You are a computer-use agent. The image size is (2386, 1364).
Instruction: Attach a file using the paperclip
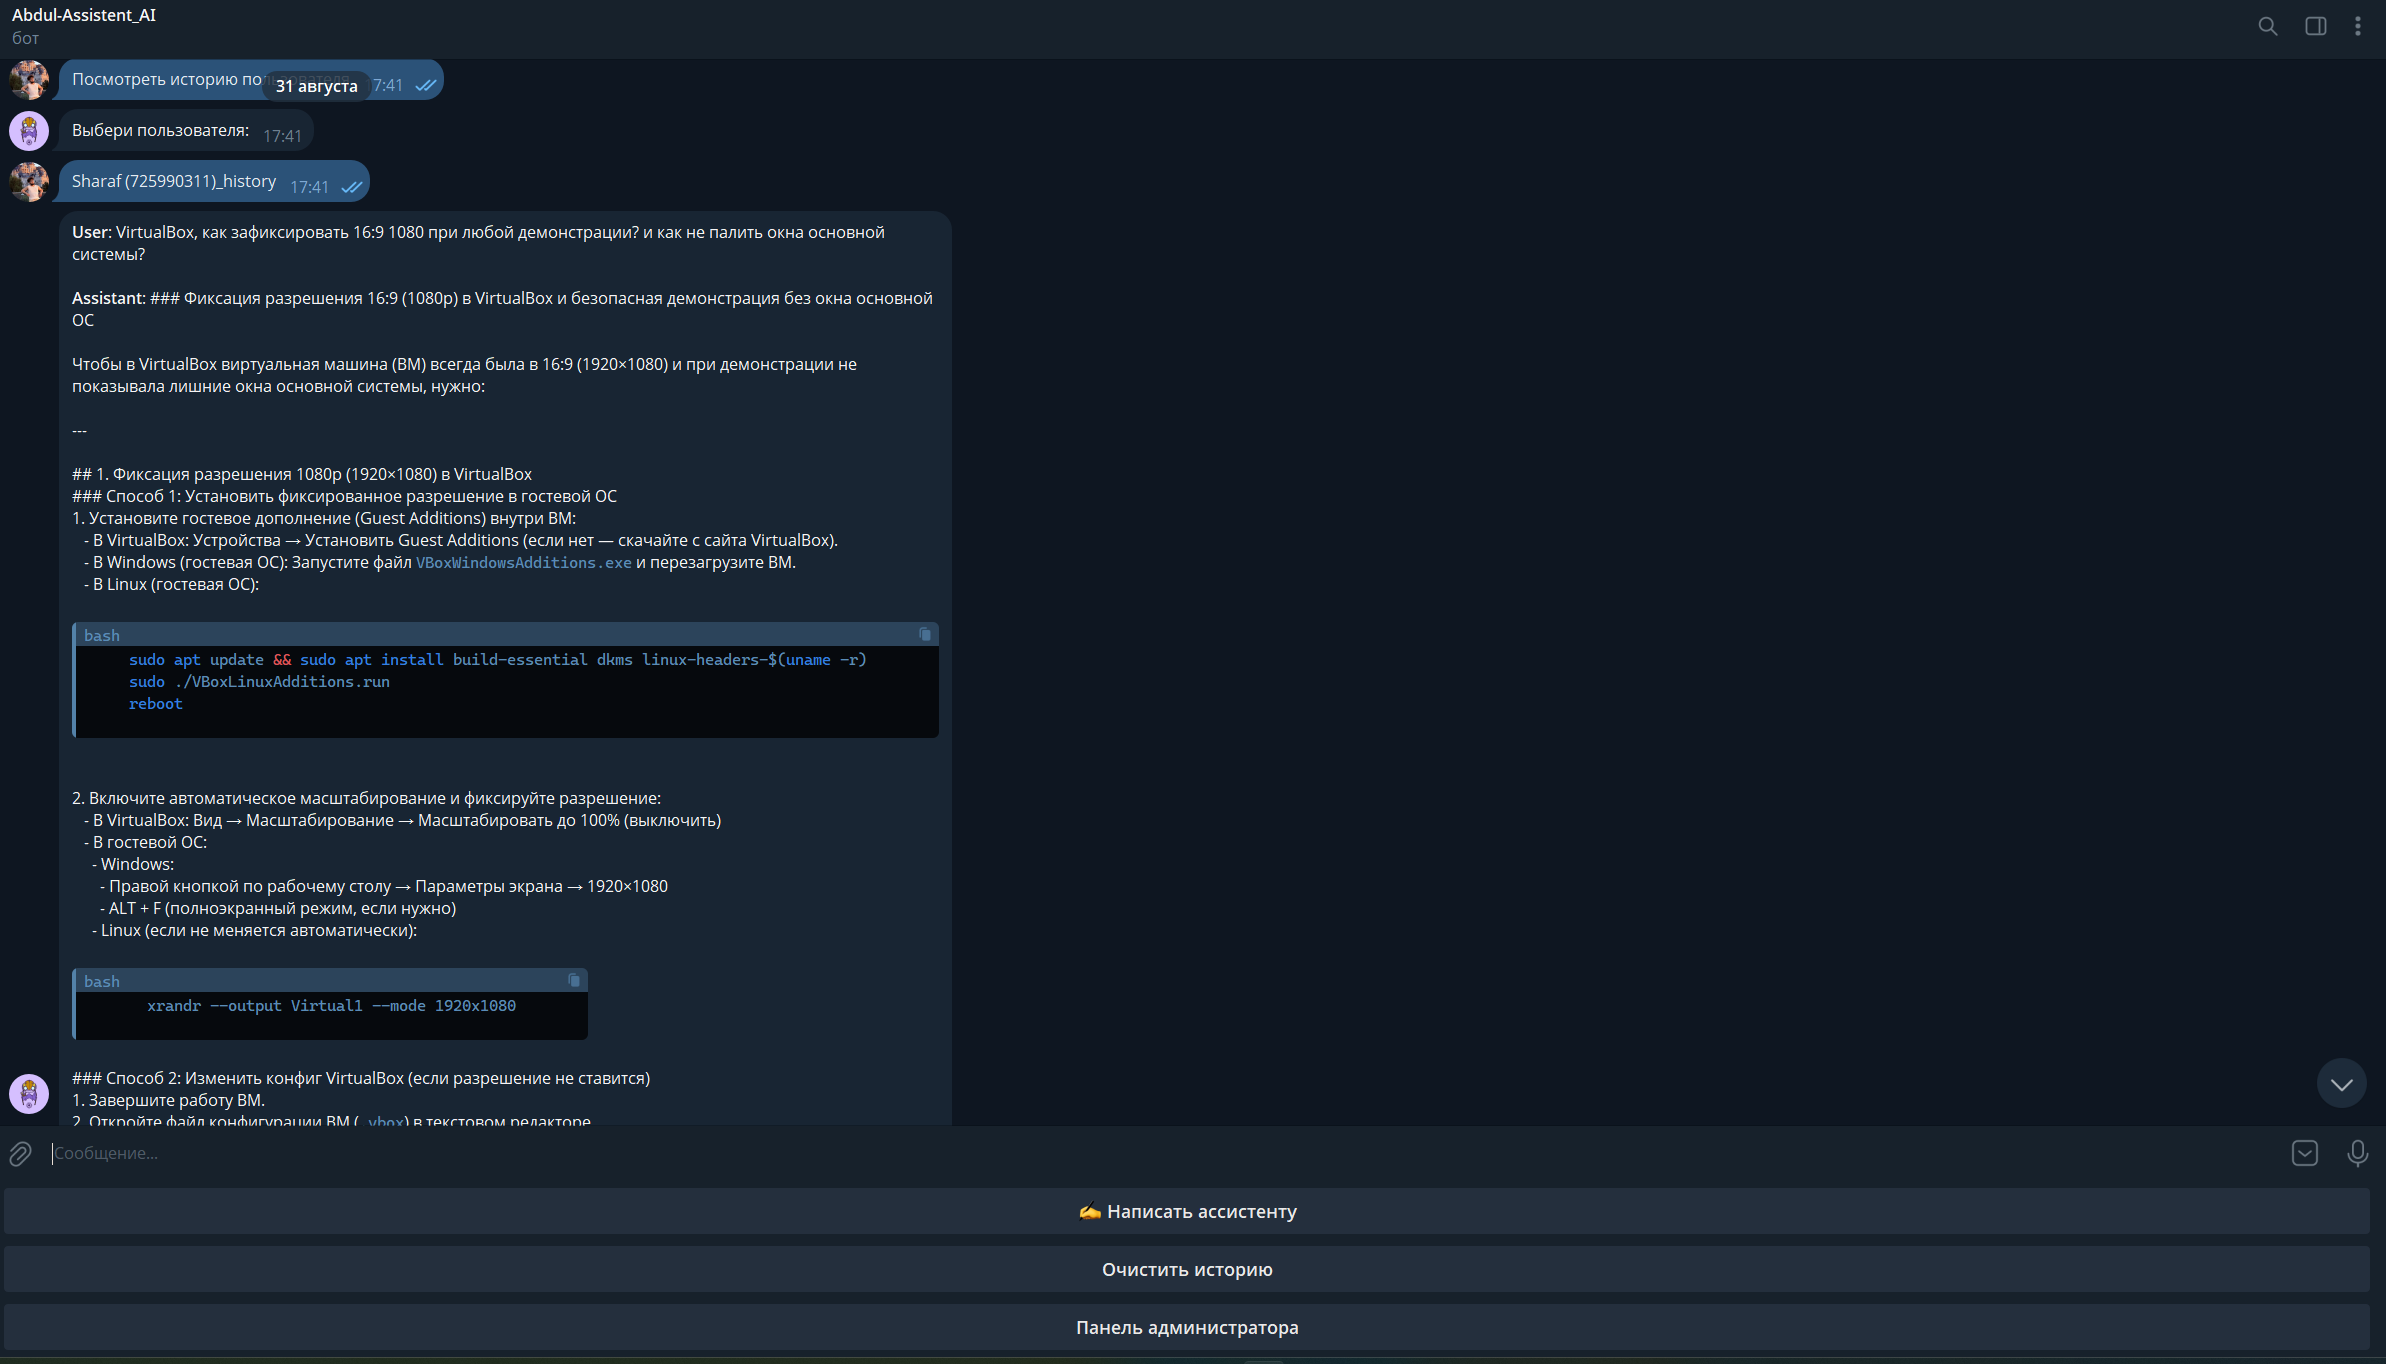pyautogui.click(x=19, y=1153)
